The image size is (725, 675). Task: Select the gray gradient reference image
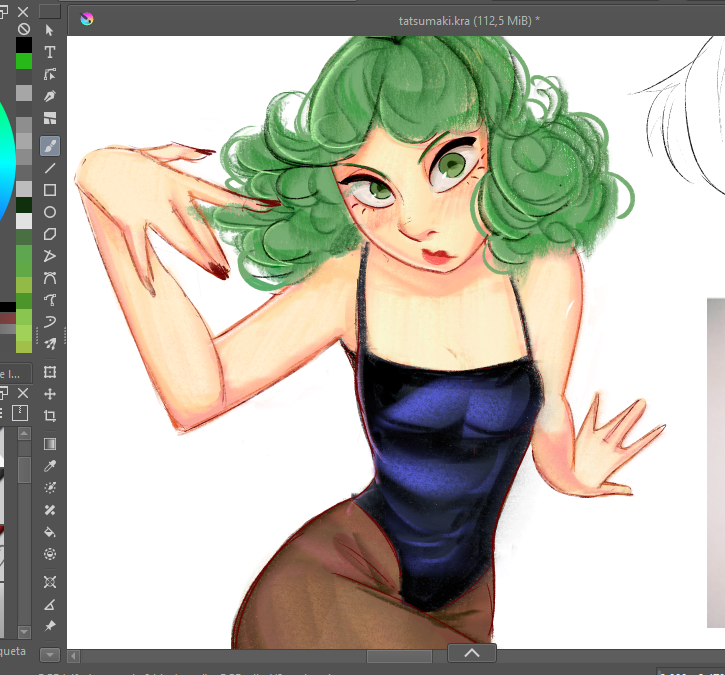(x=716, y=463)
